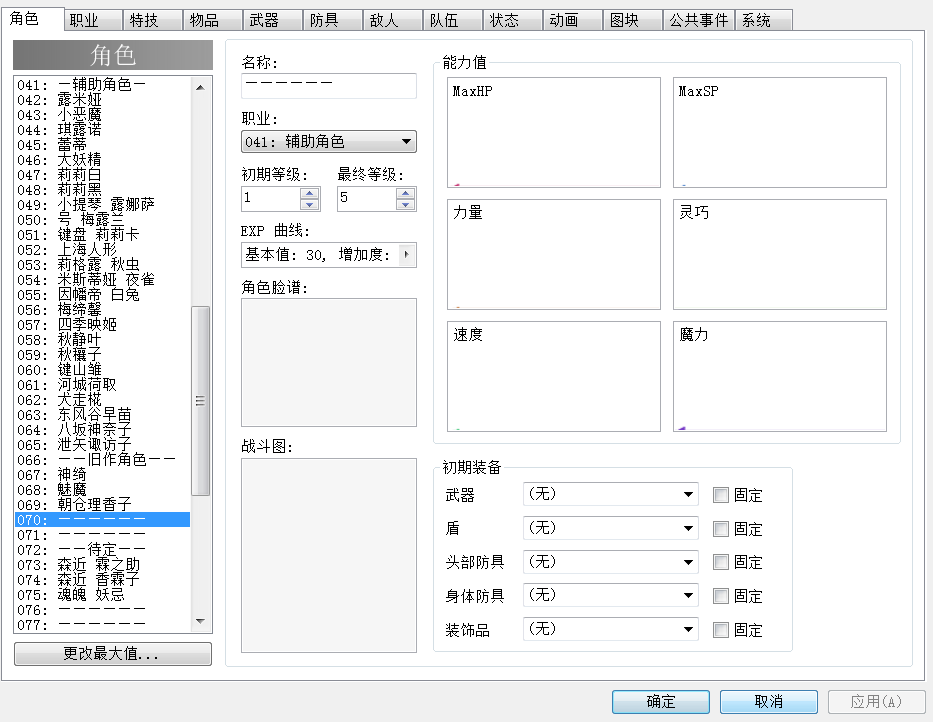Click the actor list scrollbar thumb
The width and height of the screenshot is (933, 722).
[x=201, y=401]
